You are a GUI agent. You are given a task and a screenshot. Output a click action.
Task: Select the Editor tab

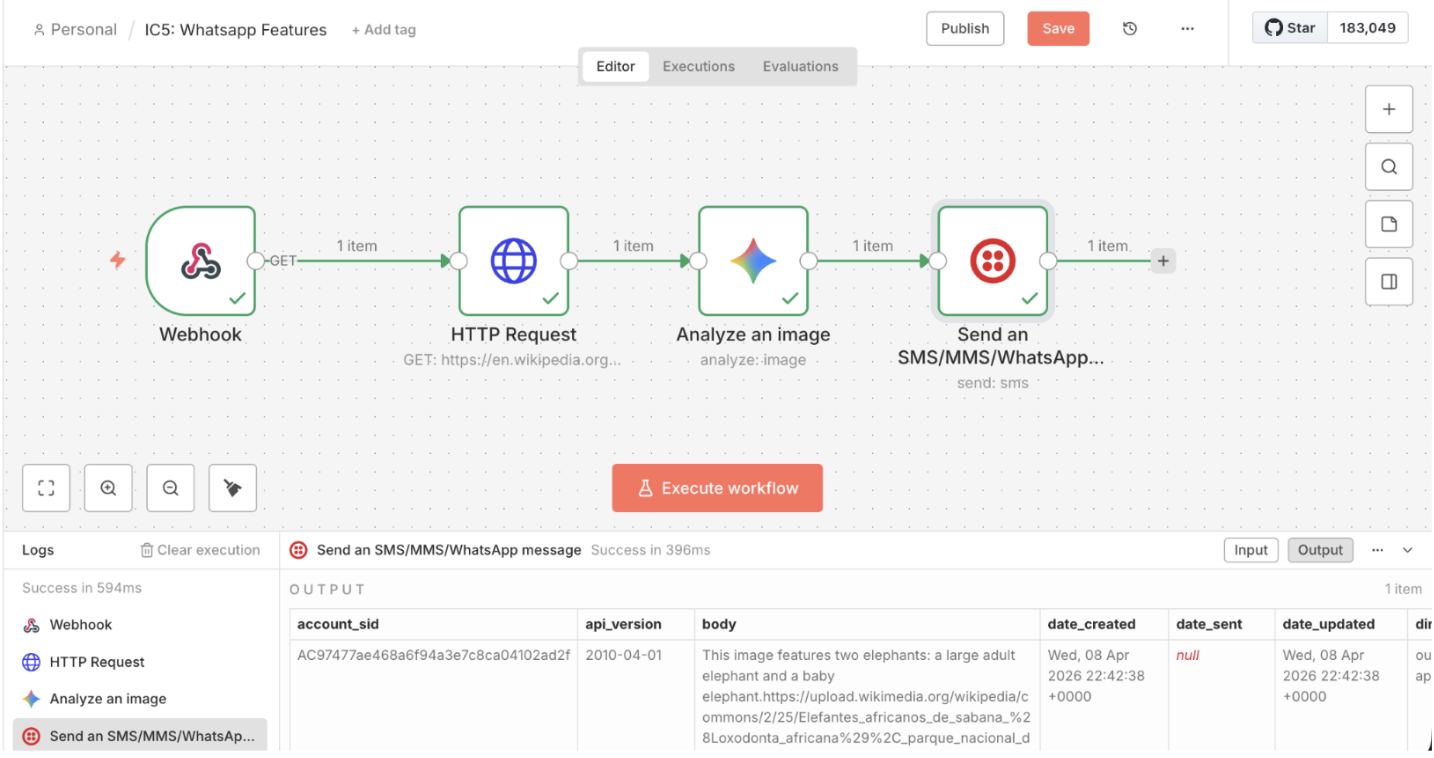tap(616, 67)
